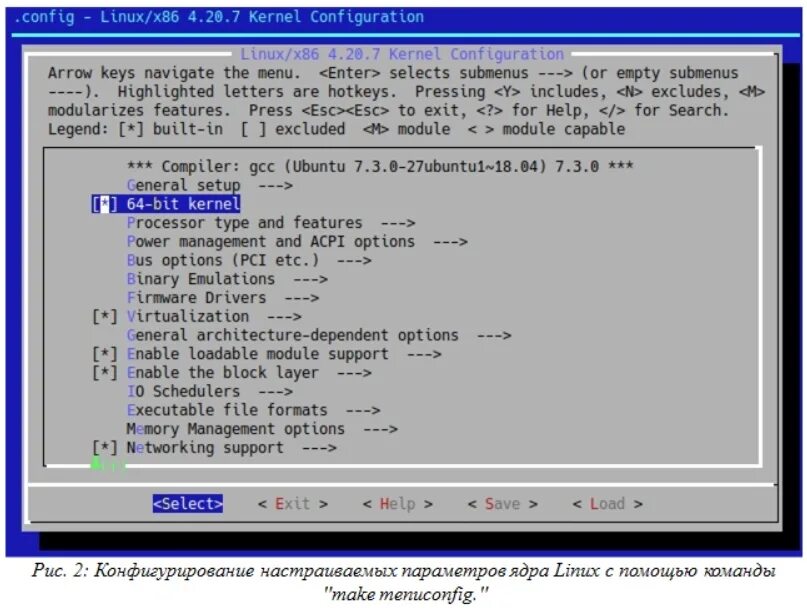Image resolution: width=807 pixels, height=613 pixels.
Task: Select the highlighted 64-bit kernel label
Action: point(183,204)
